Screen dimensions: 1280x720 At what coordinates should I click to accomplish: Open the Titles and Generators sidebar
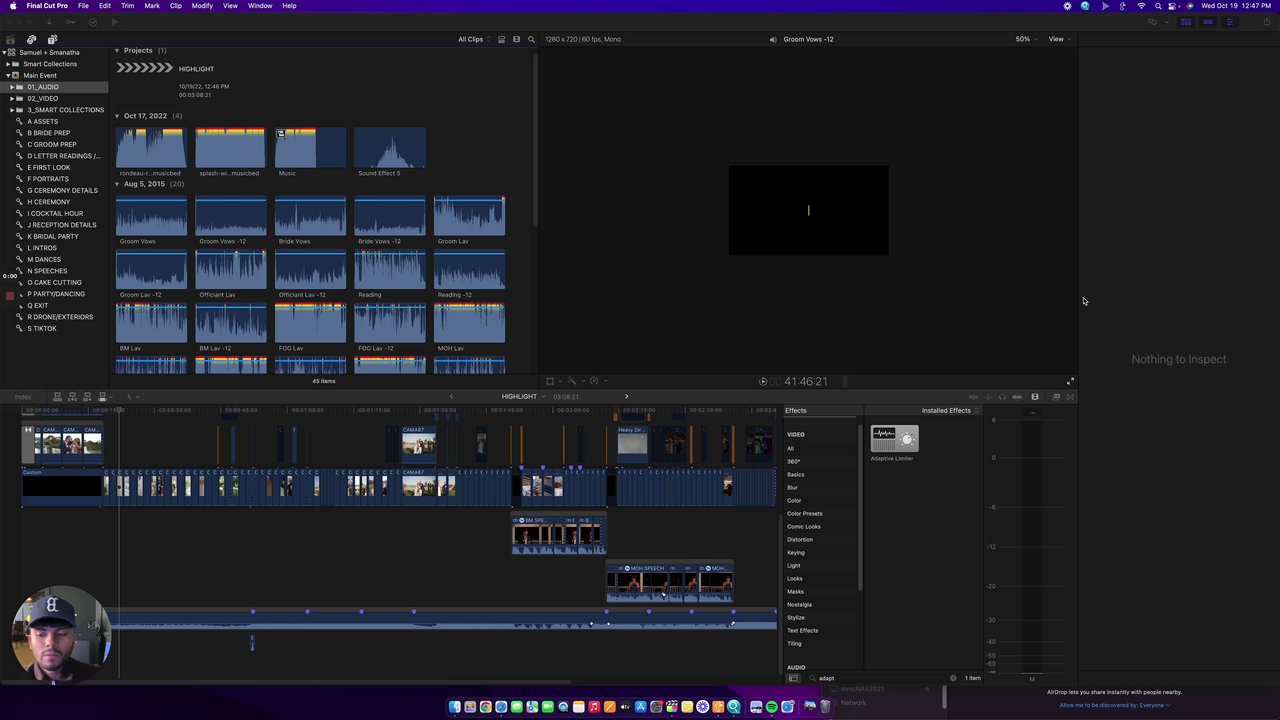tap(52, 39)
